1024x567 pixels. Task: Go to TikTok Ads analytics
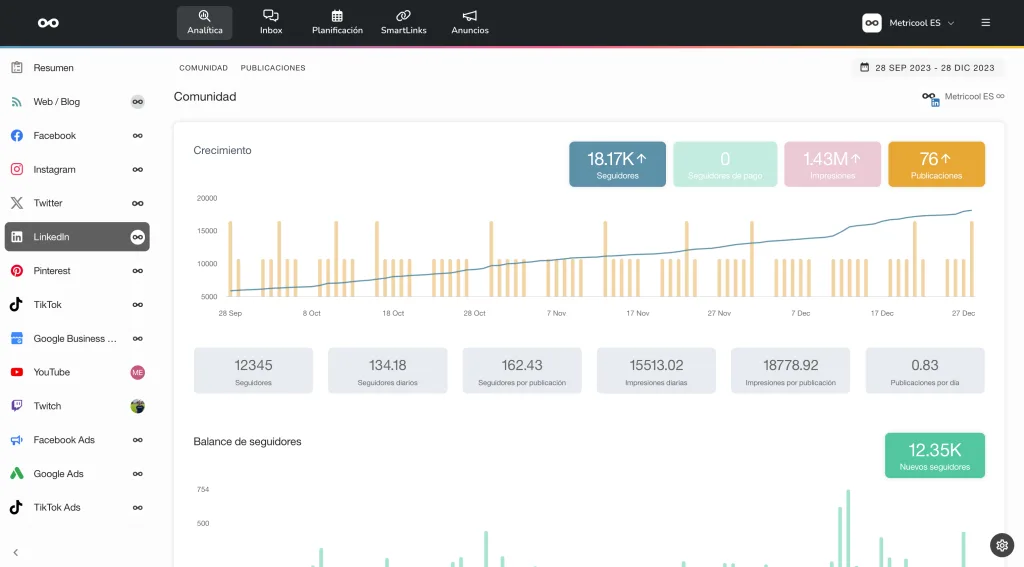(x=58, y=508)
